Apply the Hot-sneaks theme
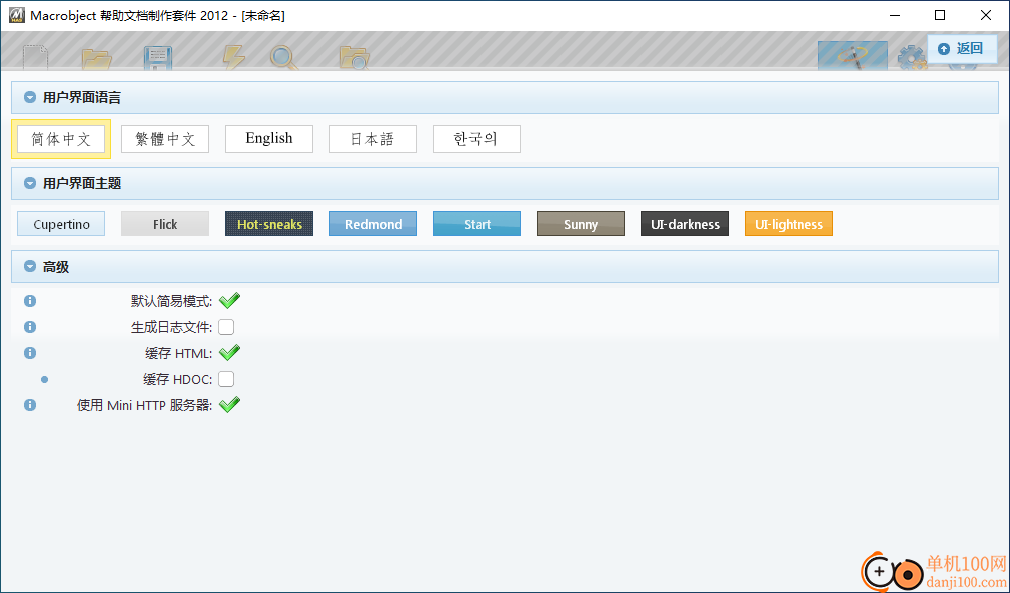 click(x=269, y=224)
